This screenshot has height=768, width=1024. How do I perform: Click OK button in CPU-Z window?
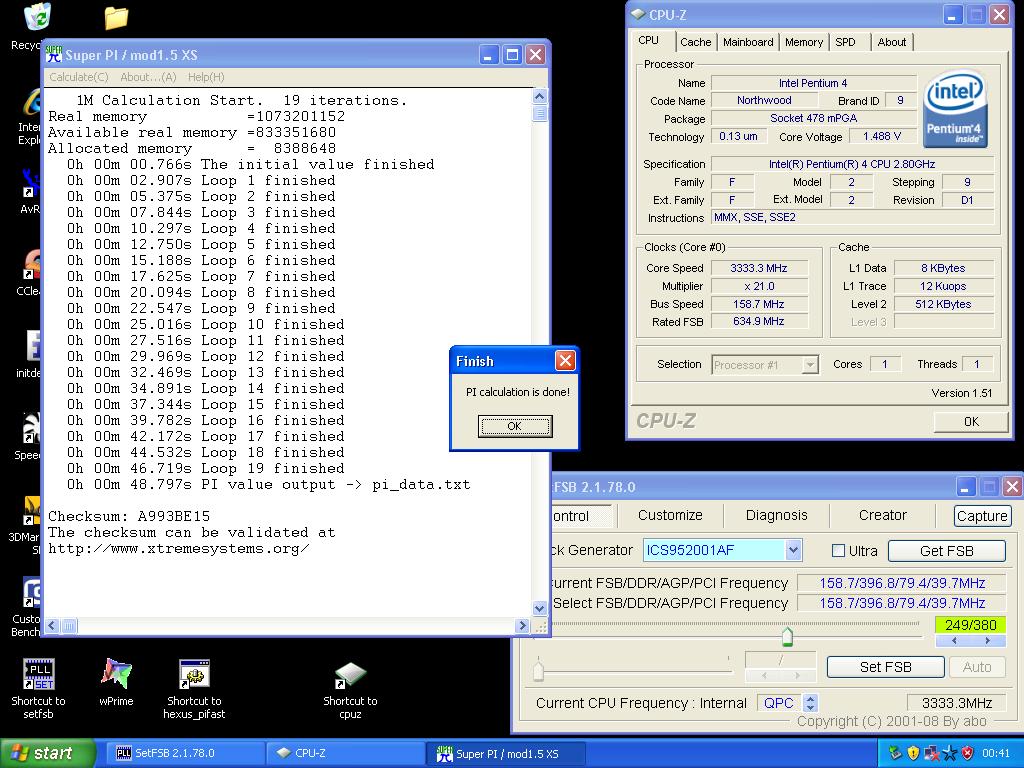pyautogui.click(x=971, y=422)
